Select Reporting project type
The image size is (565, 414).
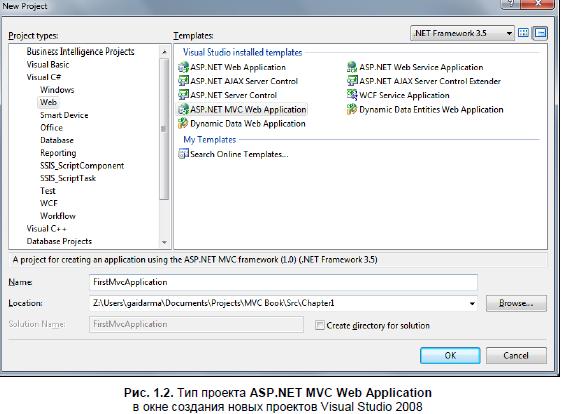click(58, 153)
